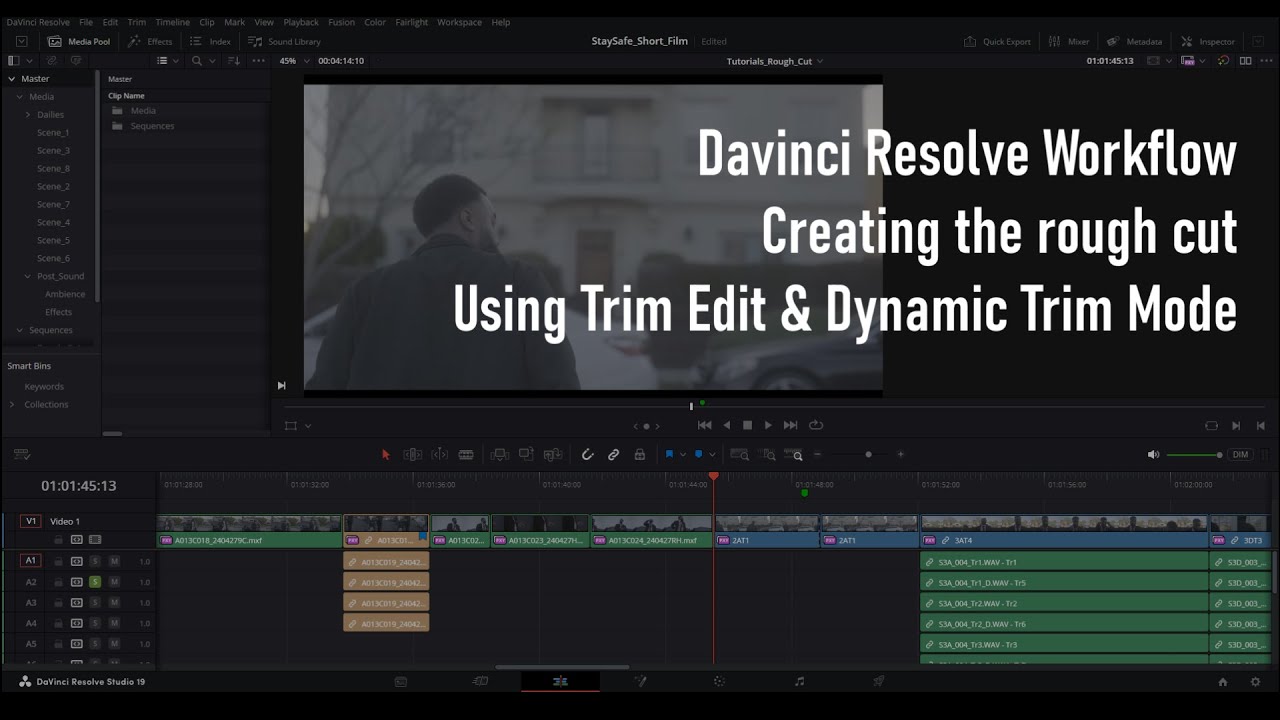Solo audio track A2
Viewport: 1280px width, 720px height.
[x=95, y=582]
